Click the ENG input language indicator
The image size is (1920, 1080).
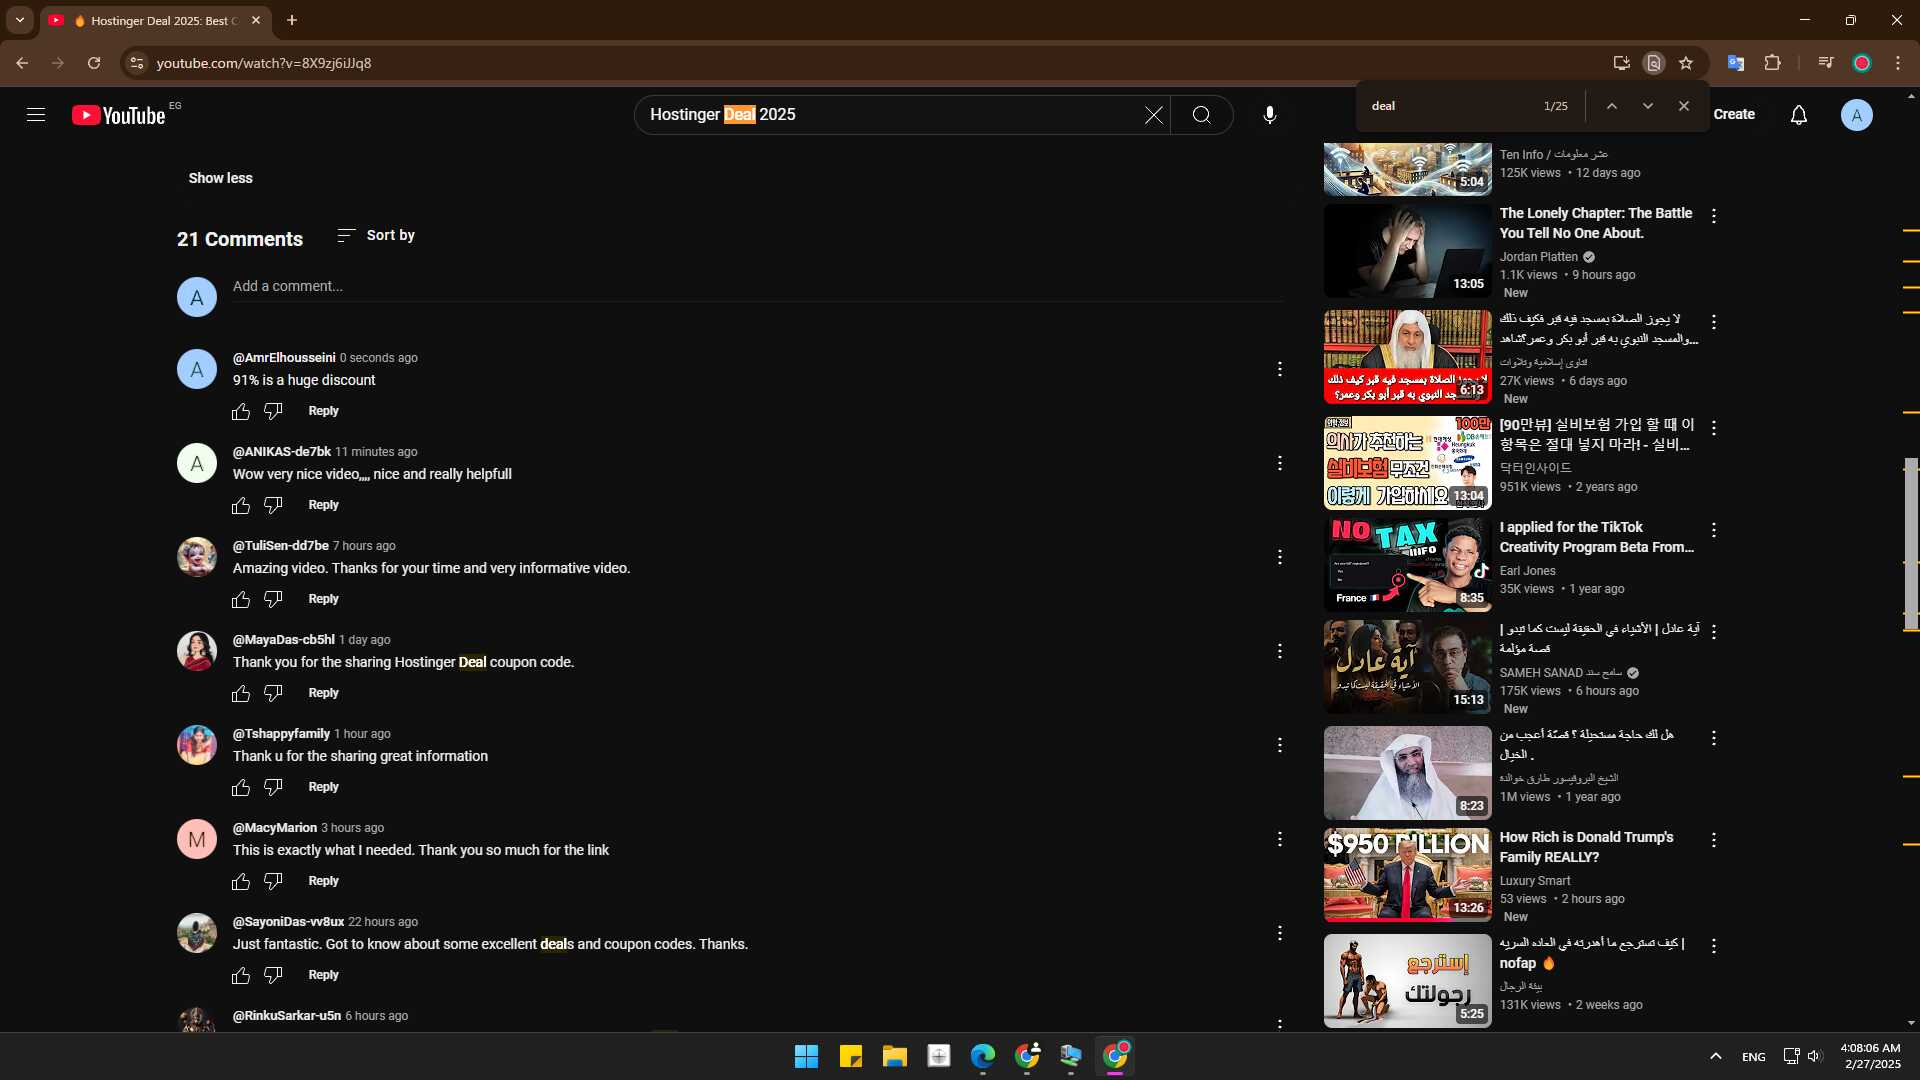click(1753, 1057)
